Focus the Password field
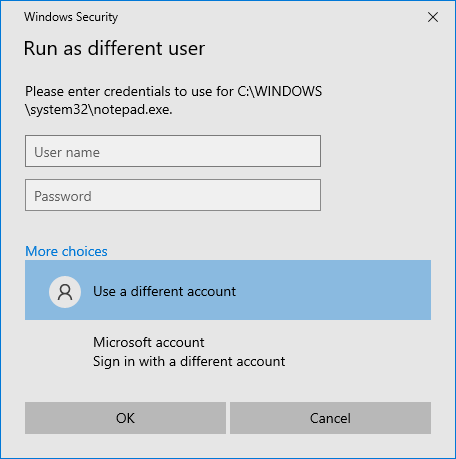 pyautogui.click(x=173, y=195)
